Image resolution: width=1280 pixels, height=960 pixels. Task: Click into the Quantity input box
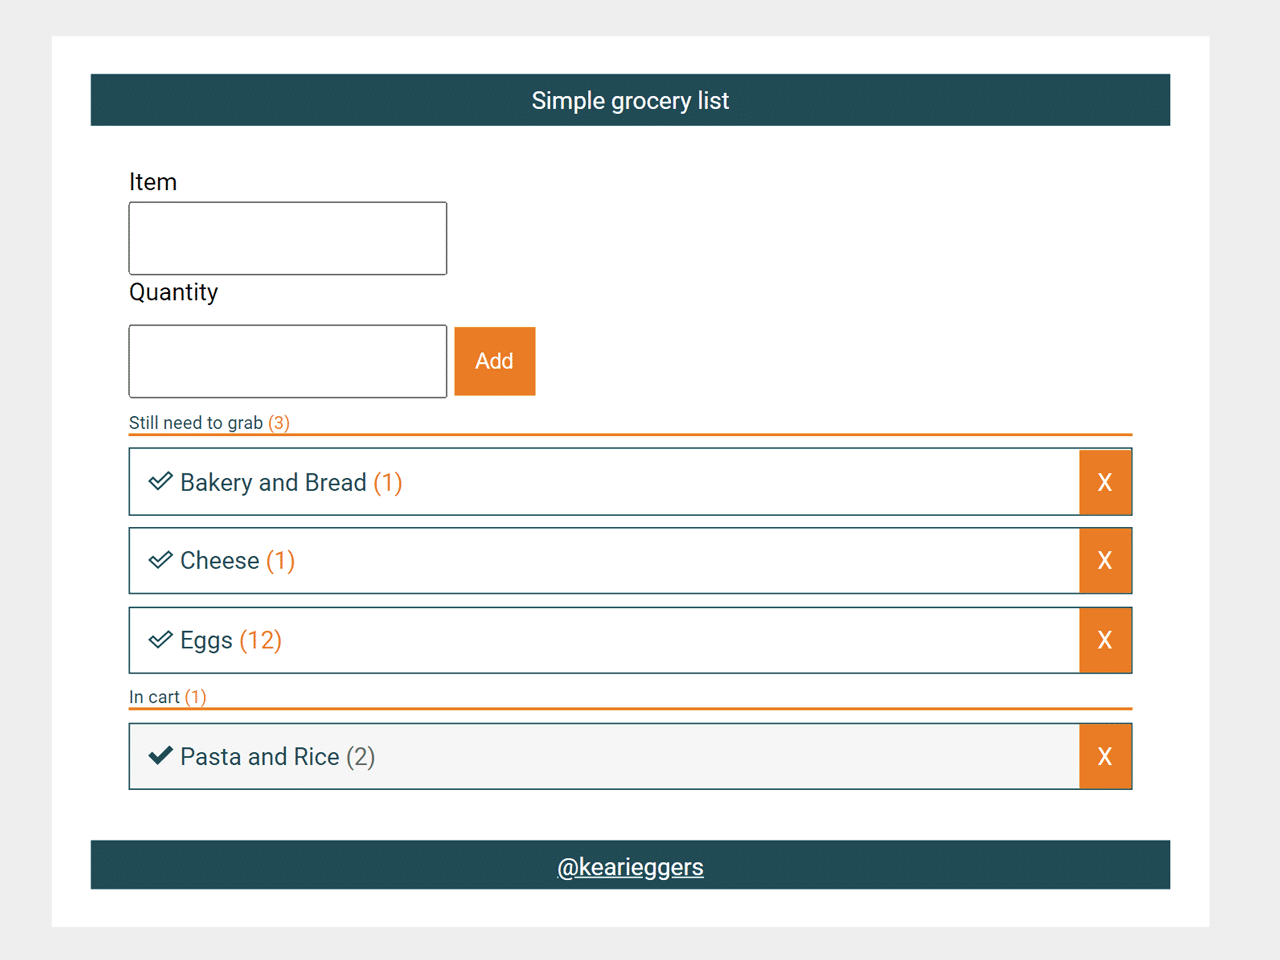(x=288, y=361)
